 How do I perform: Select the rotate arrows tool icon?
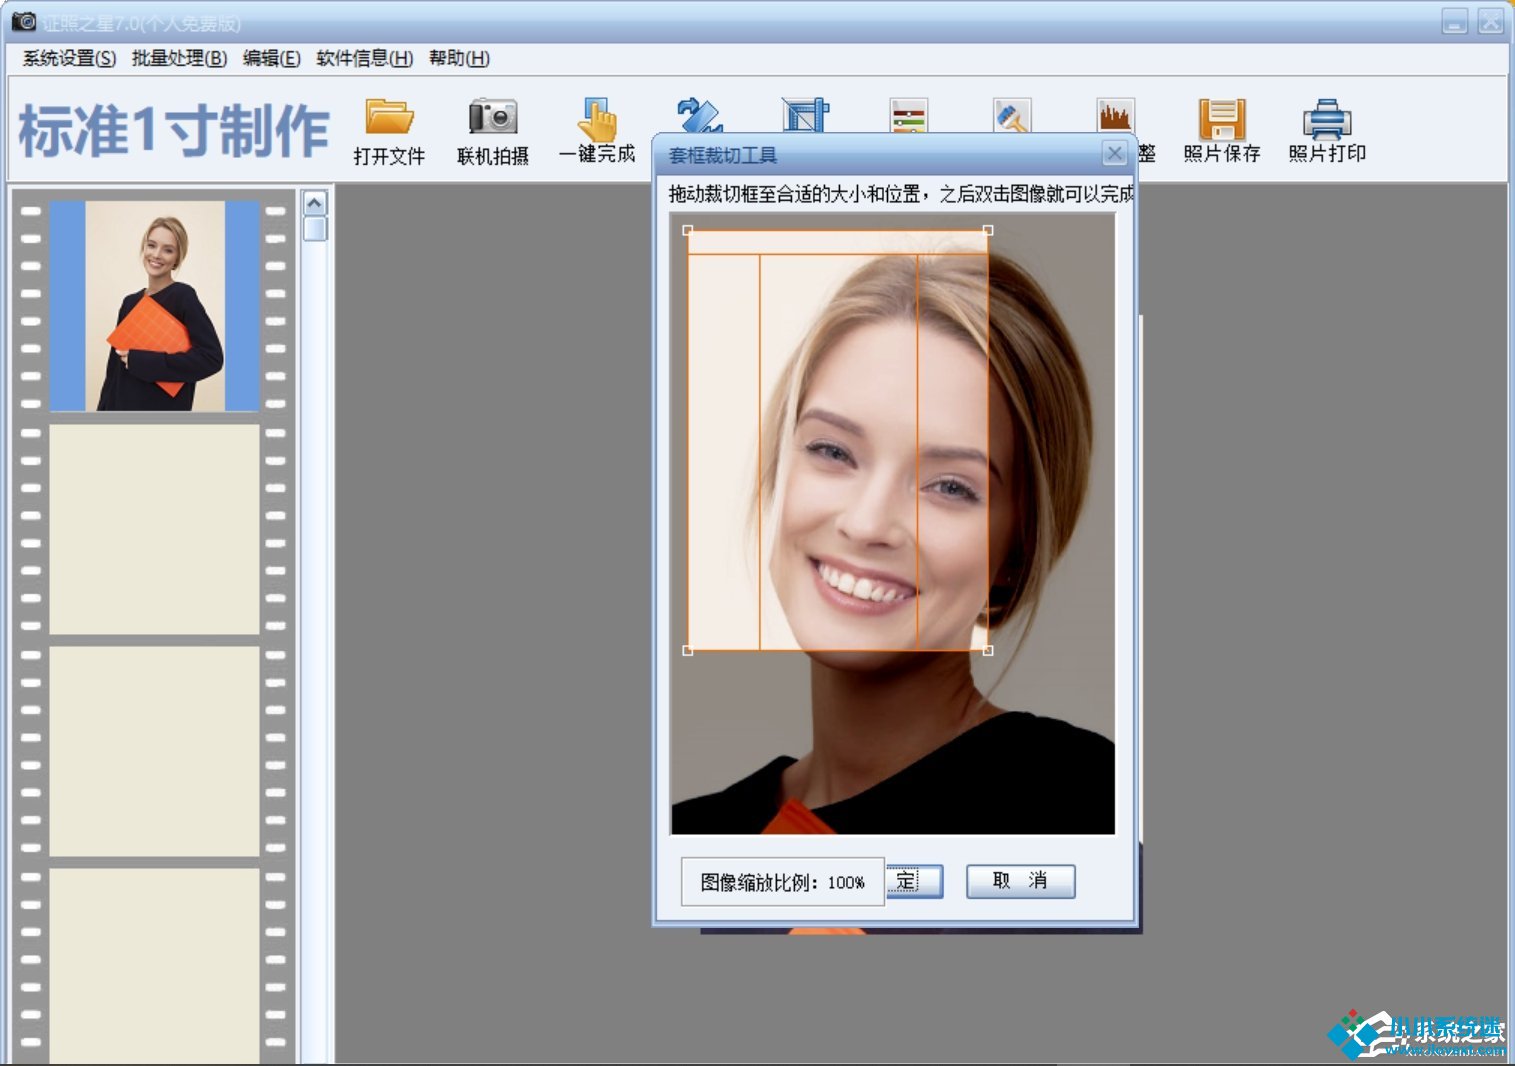point(699,116)
